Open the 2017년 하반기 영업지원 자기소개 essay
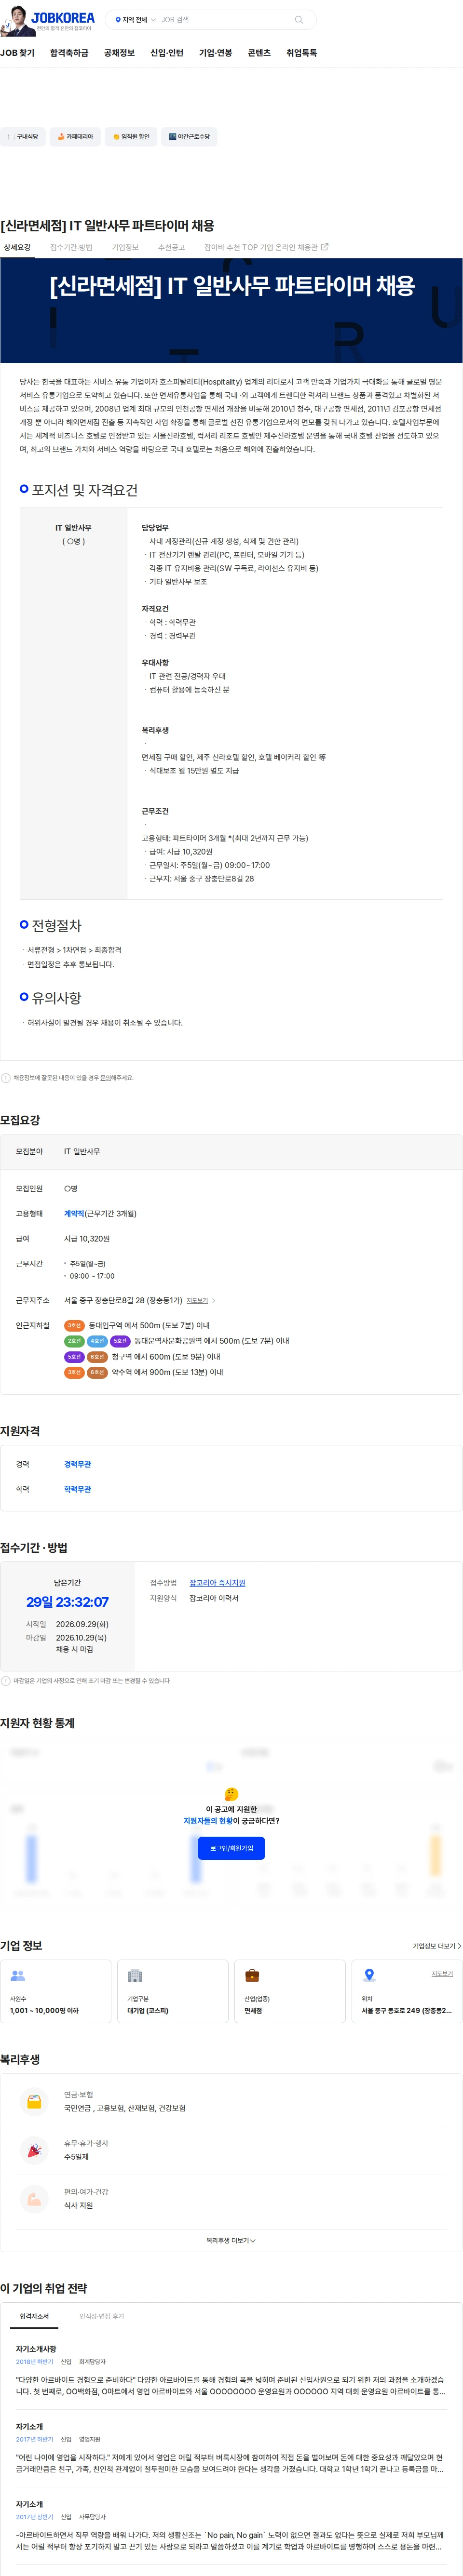 pyautogui.click(x=231, y=2448)
